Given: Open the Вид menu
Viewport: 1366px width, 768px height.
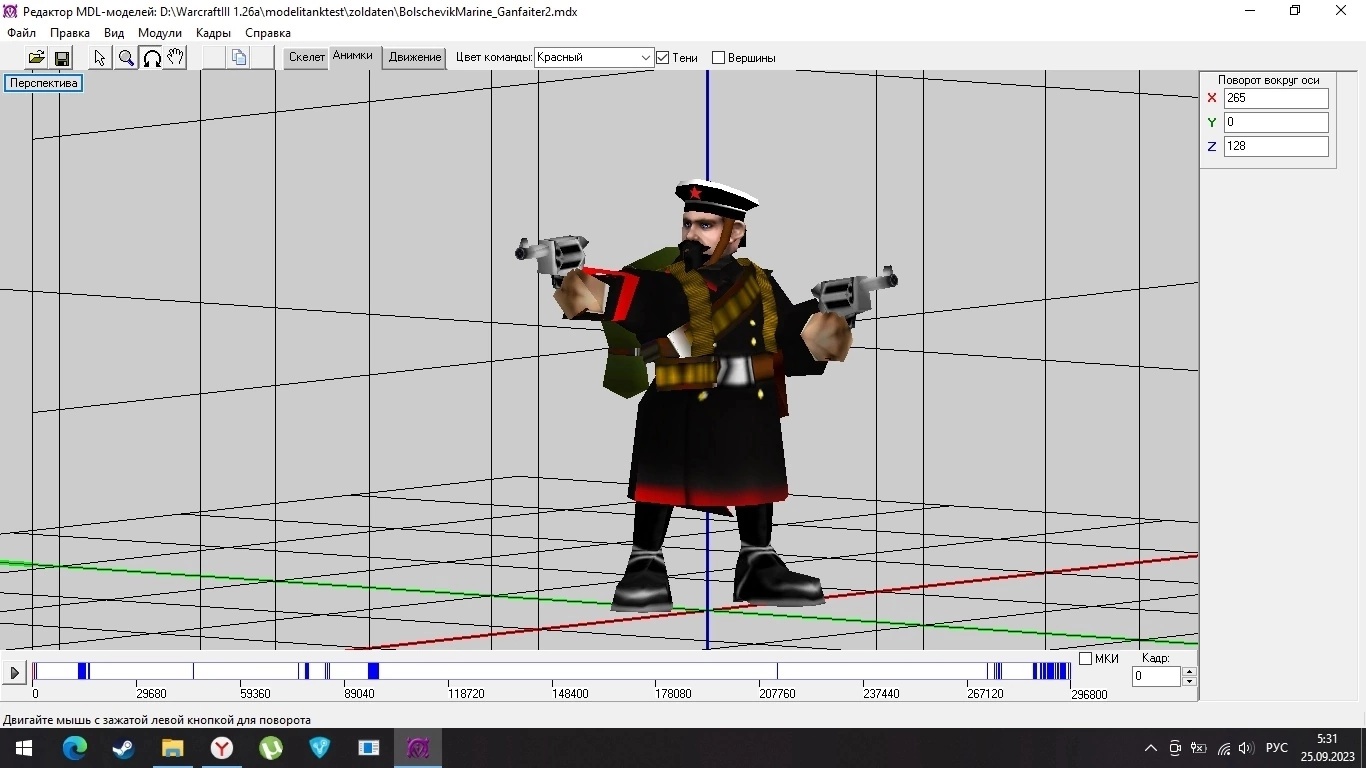Looking at the screenshot, I should click(114, 33).
